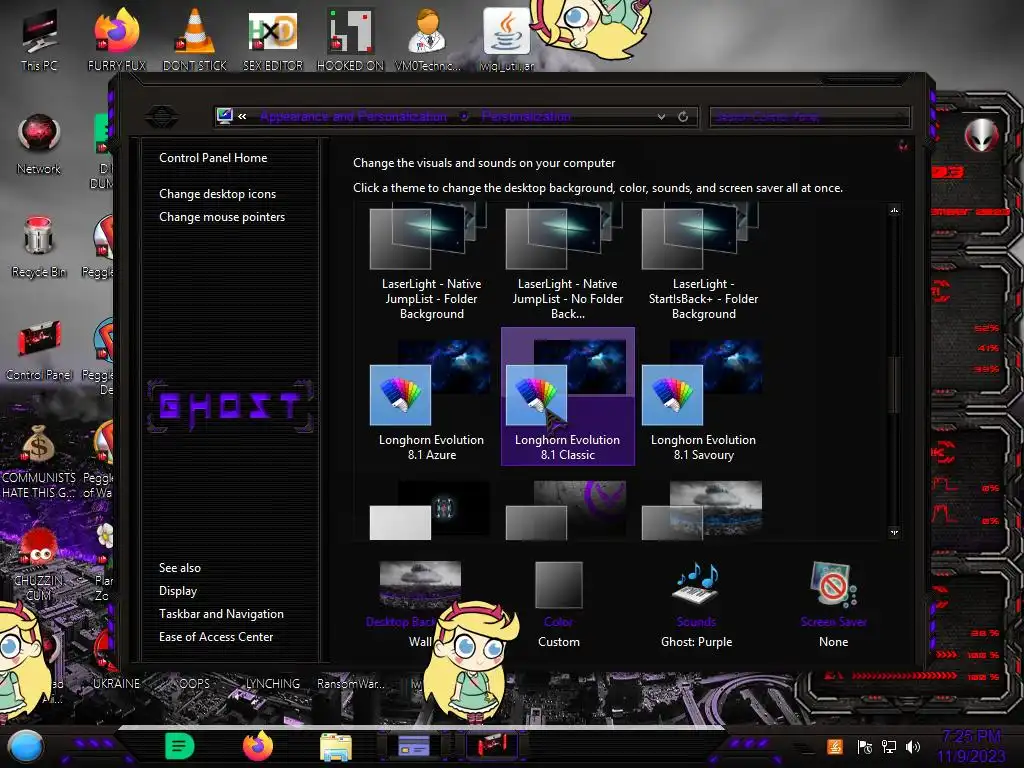The image size is (1024, 768).
Task: Open Change desktop icons link
Action: coord(217,194)
